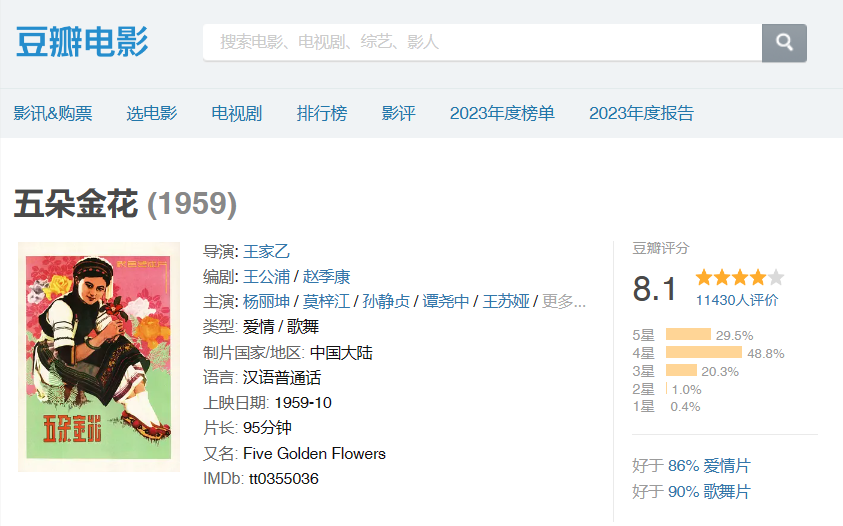The image size is (843, 526).
Task: Open 2023年度报告 page
Action: tap(641, 113)
